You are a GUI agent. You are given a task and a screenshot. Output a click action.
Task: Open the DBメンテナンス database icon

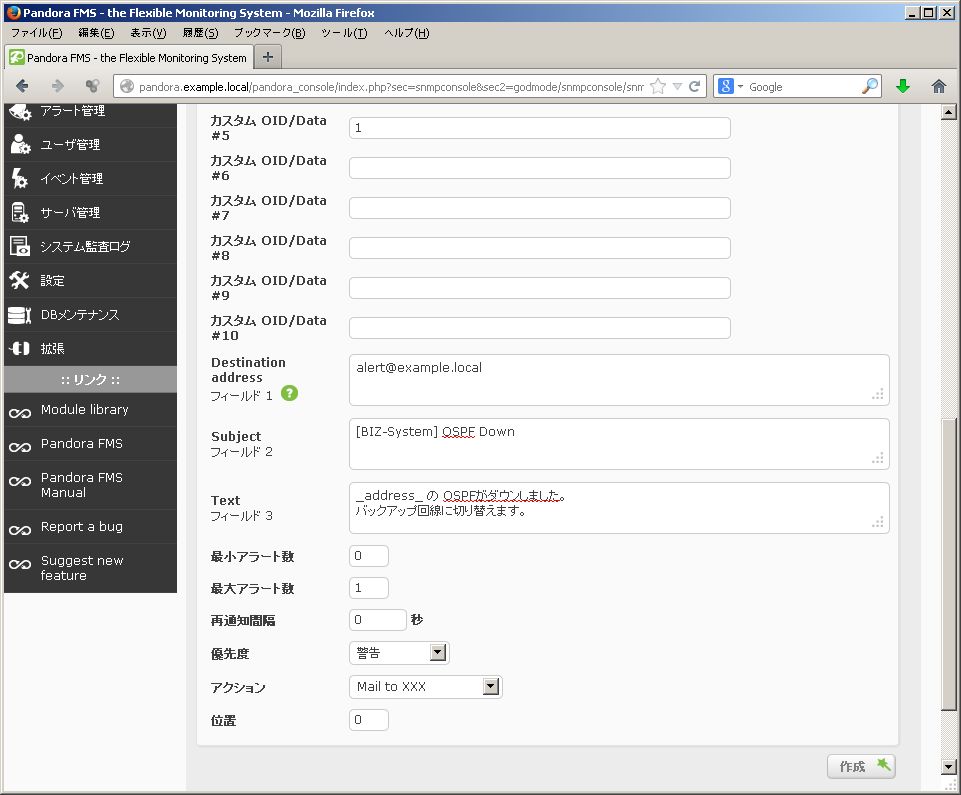[x=20, y=315]
